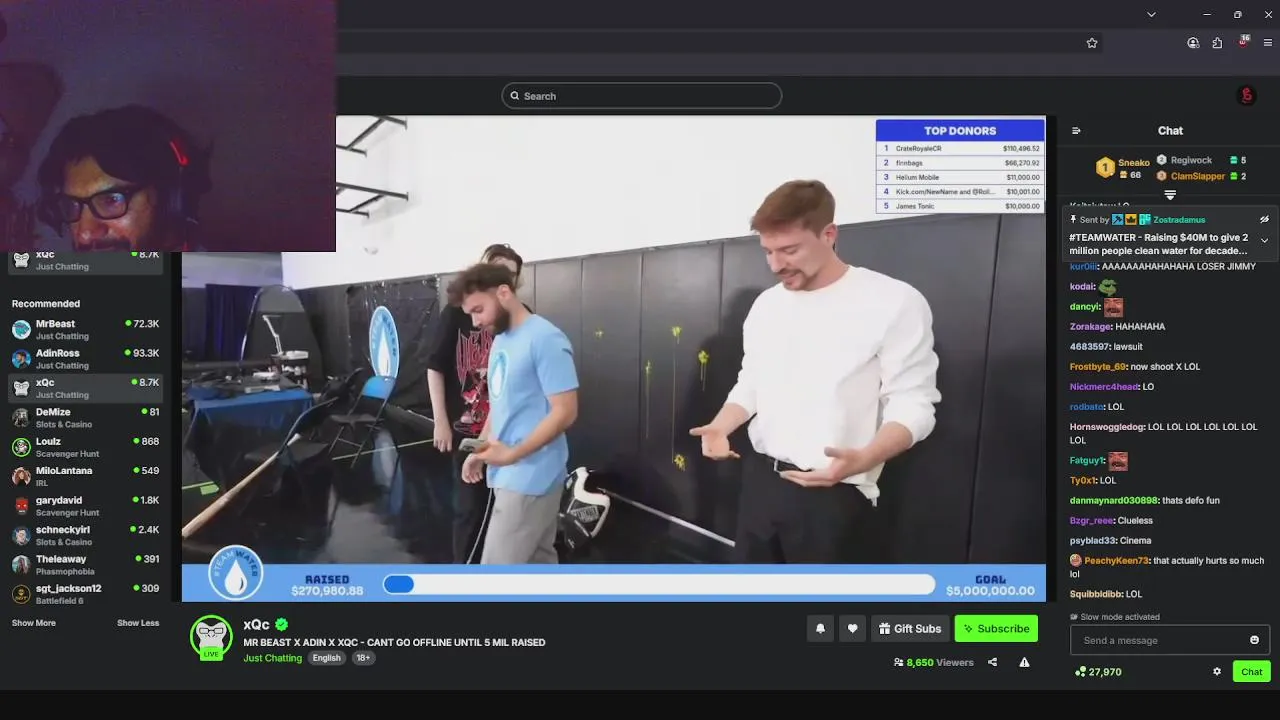The image size is (1280, 720).
Task: Open schneckyirl channel avatar in sidebar
Action: 21,535
